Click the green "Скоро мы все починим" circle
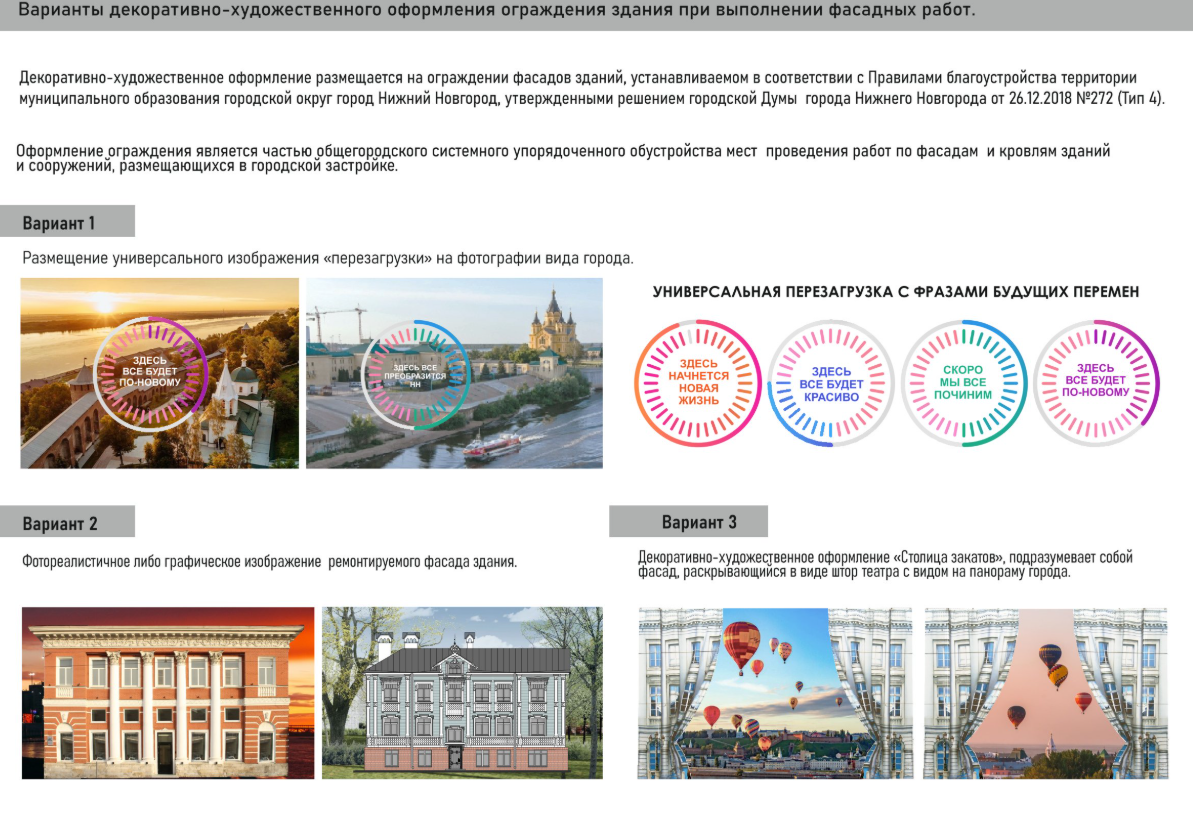 964,382
